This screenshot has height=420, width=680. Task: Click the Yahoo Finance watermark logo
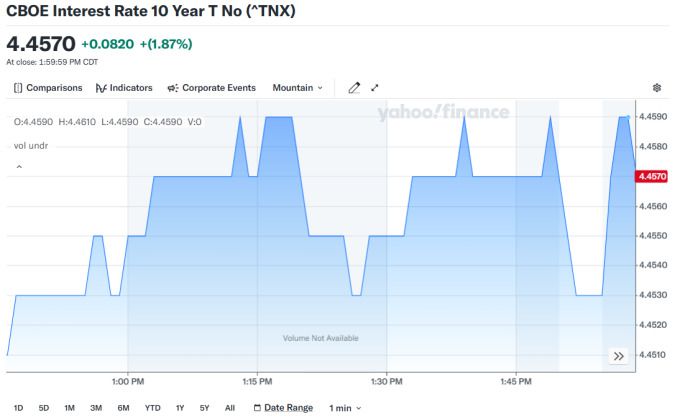tap(443, 114)
